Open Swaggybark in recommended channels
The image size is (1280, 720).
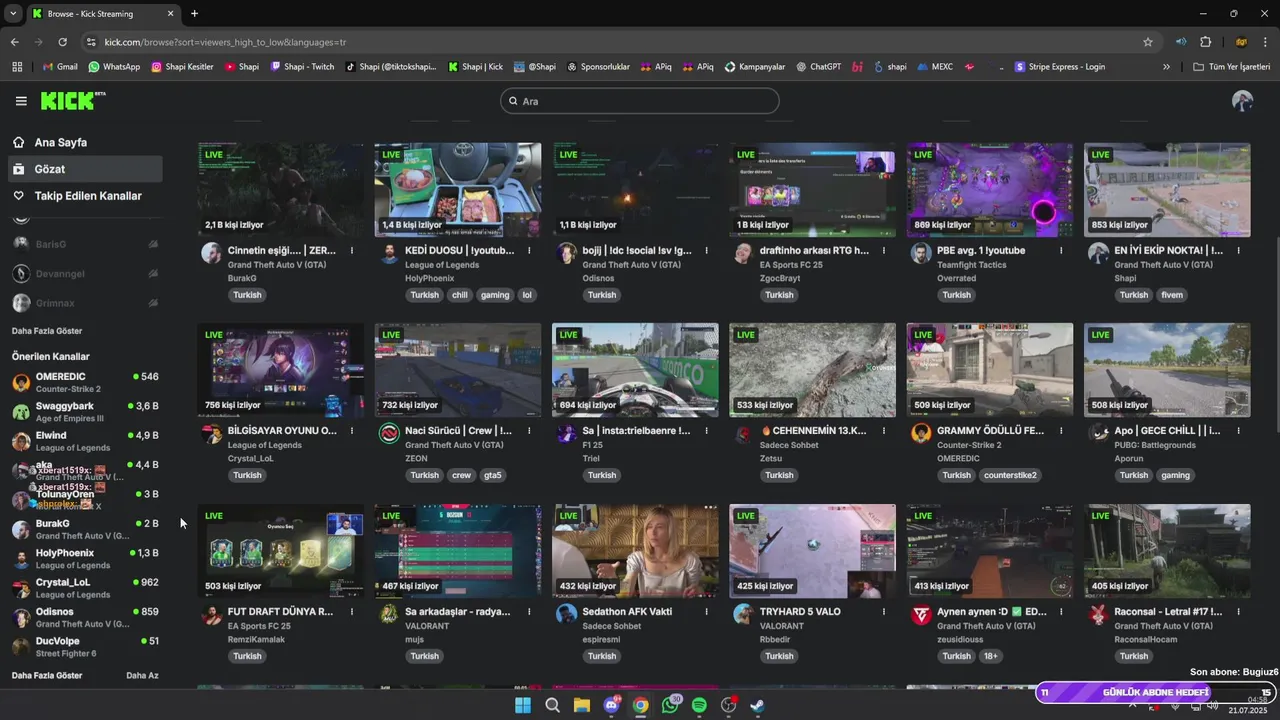[85, 411]
